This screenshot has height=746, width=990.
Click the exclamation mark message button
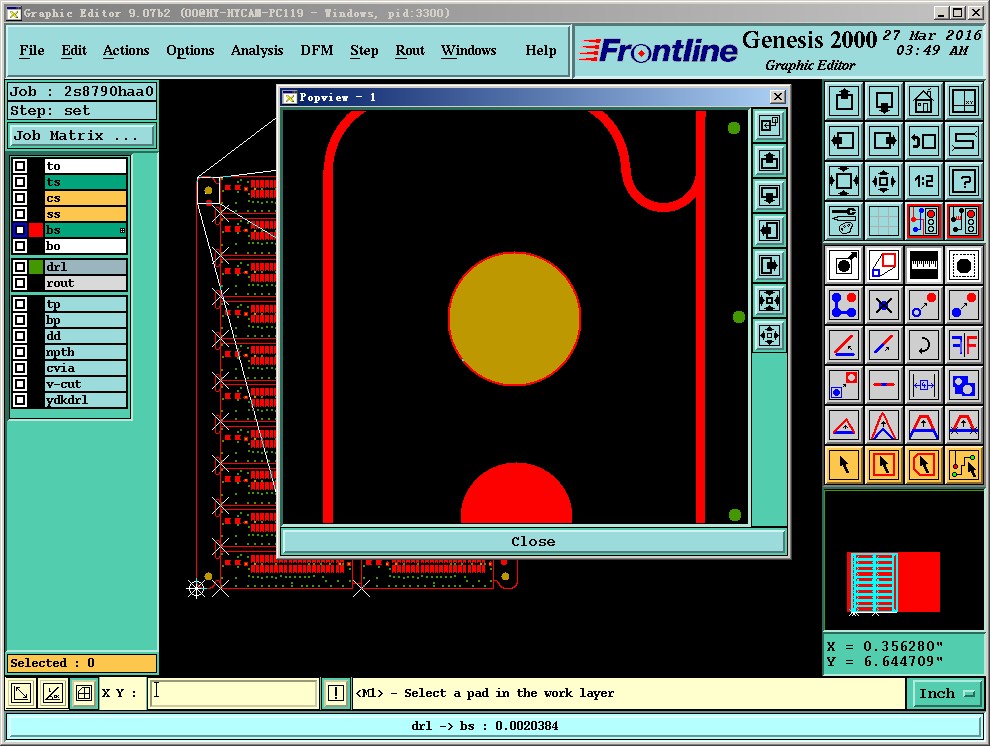(x=336, y=693)
